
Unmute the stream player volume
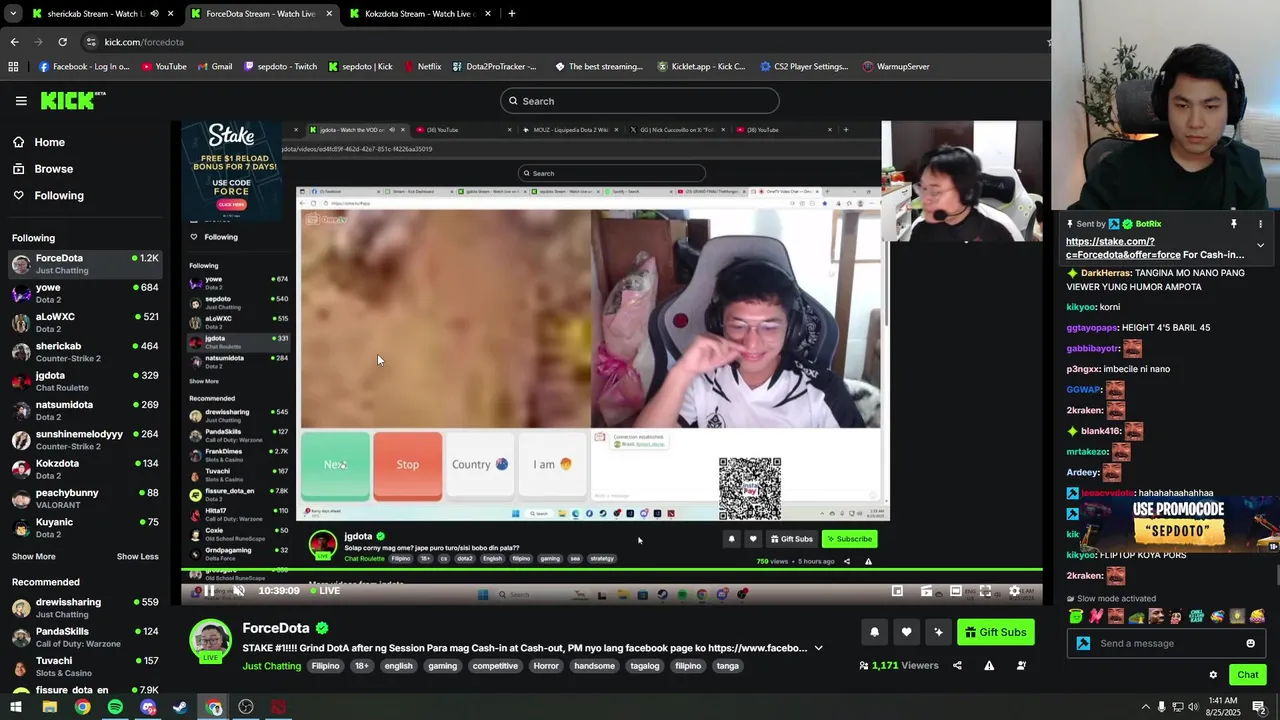[x=238, y=591]
